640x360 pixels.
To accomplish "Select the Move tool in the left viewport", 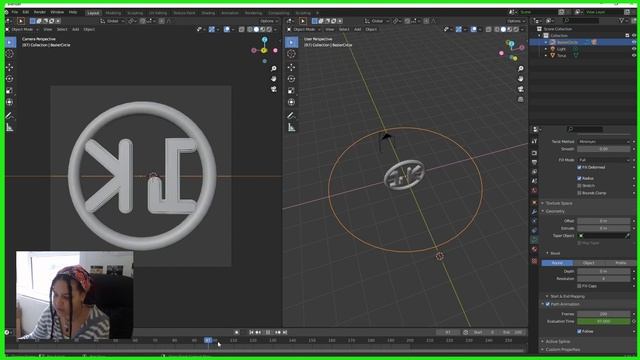I will point(10,67).
